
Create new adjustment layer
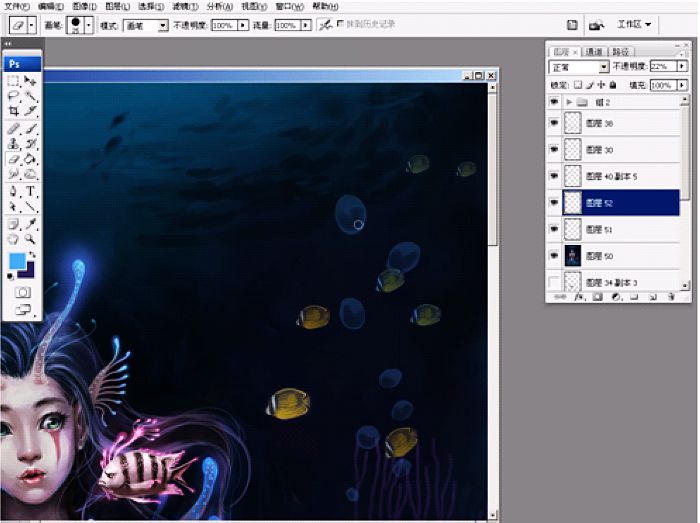pyautogui.click(x=616, y=297)
